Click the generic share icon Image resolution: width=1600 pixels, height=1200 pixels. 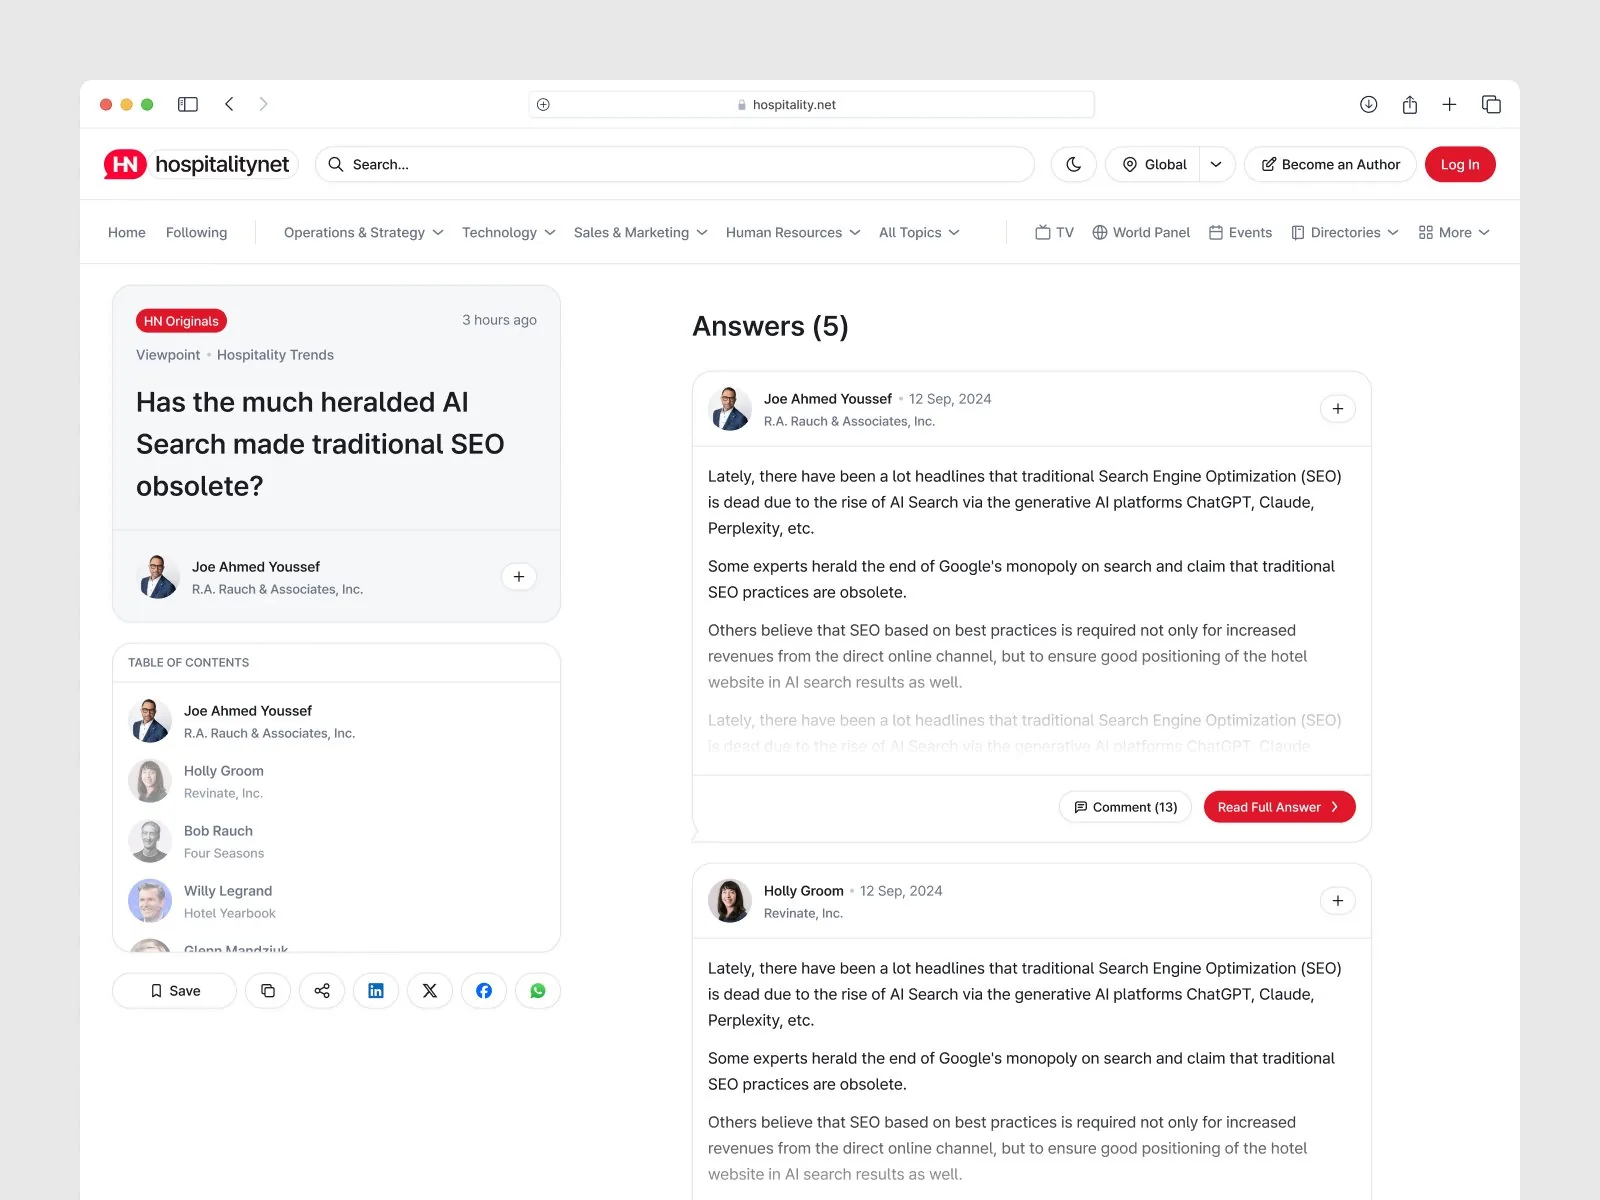tap(322, 991)
